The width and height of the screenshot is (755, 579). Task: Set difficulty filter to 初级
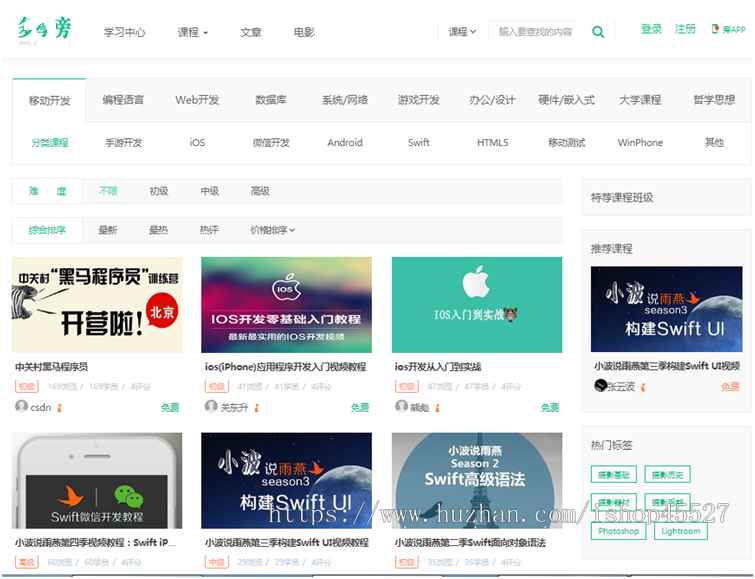pyautogui.click(x=159, y=191)
